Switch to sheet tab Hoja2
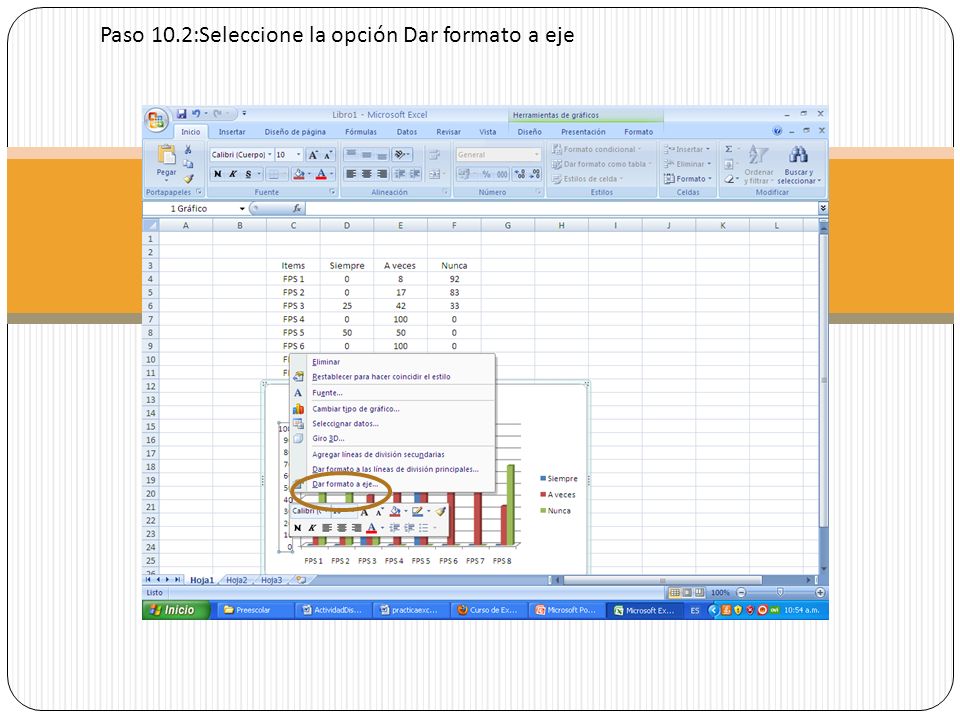The width and height of the screenshot is (960, 720). pyautogui.click(x=236, y=580)
